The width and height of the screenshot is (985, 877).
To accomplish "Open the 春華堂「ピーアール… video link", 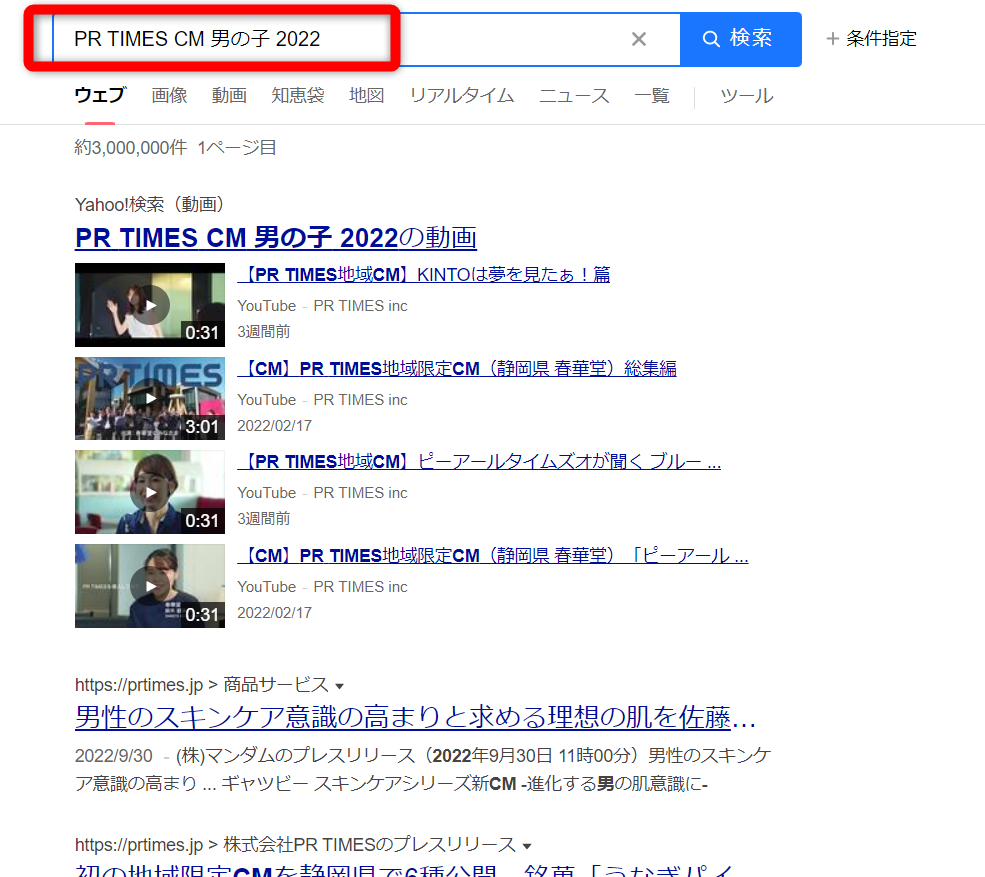I will pos(493,555).
